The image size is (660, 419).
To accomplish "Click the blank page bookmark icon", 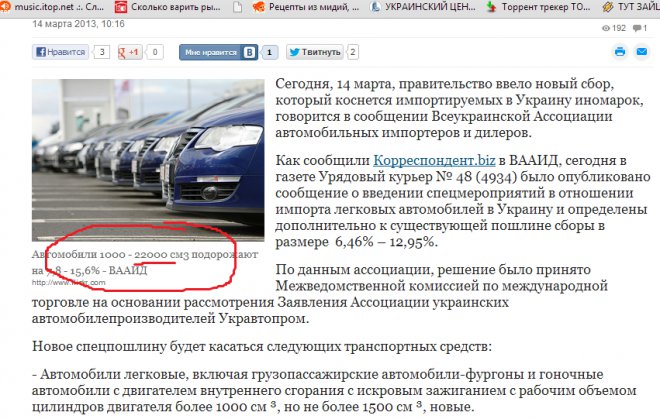I will point(237,7).
